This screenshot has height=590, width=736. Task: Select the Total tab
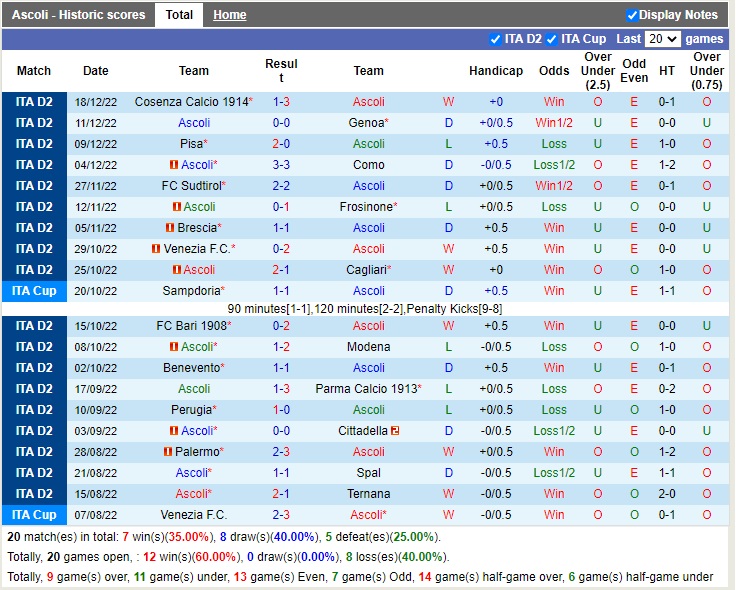[x=179, y=15]
